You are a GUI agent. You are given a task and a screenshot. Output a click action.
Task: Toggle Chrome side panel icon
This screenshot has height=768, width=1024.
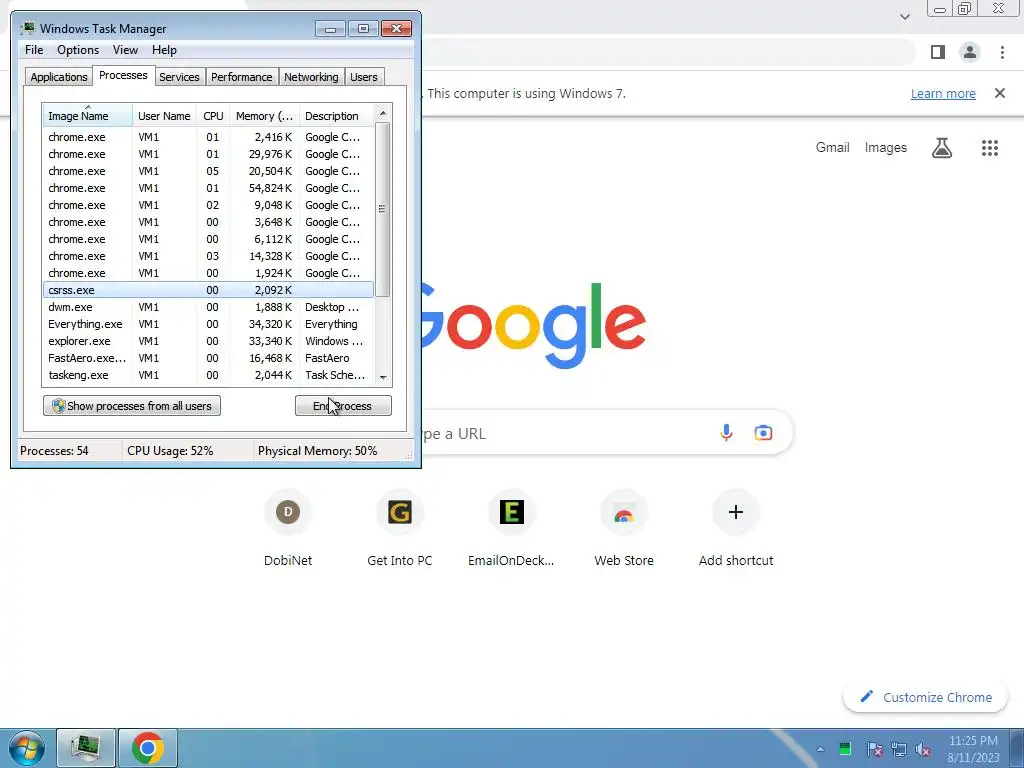[x=937, y=52]
